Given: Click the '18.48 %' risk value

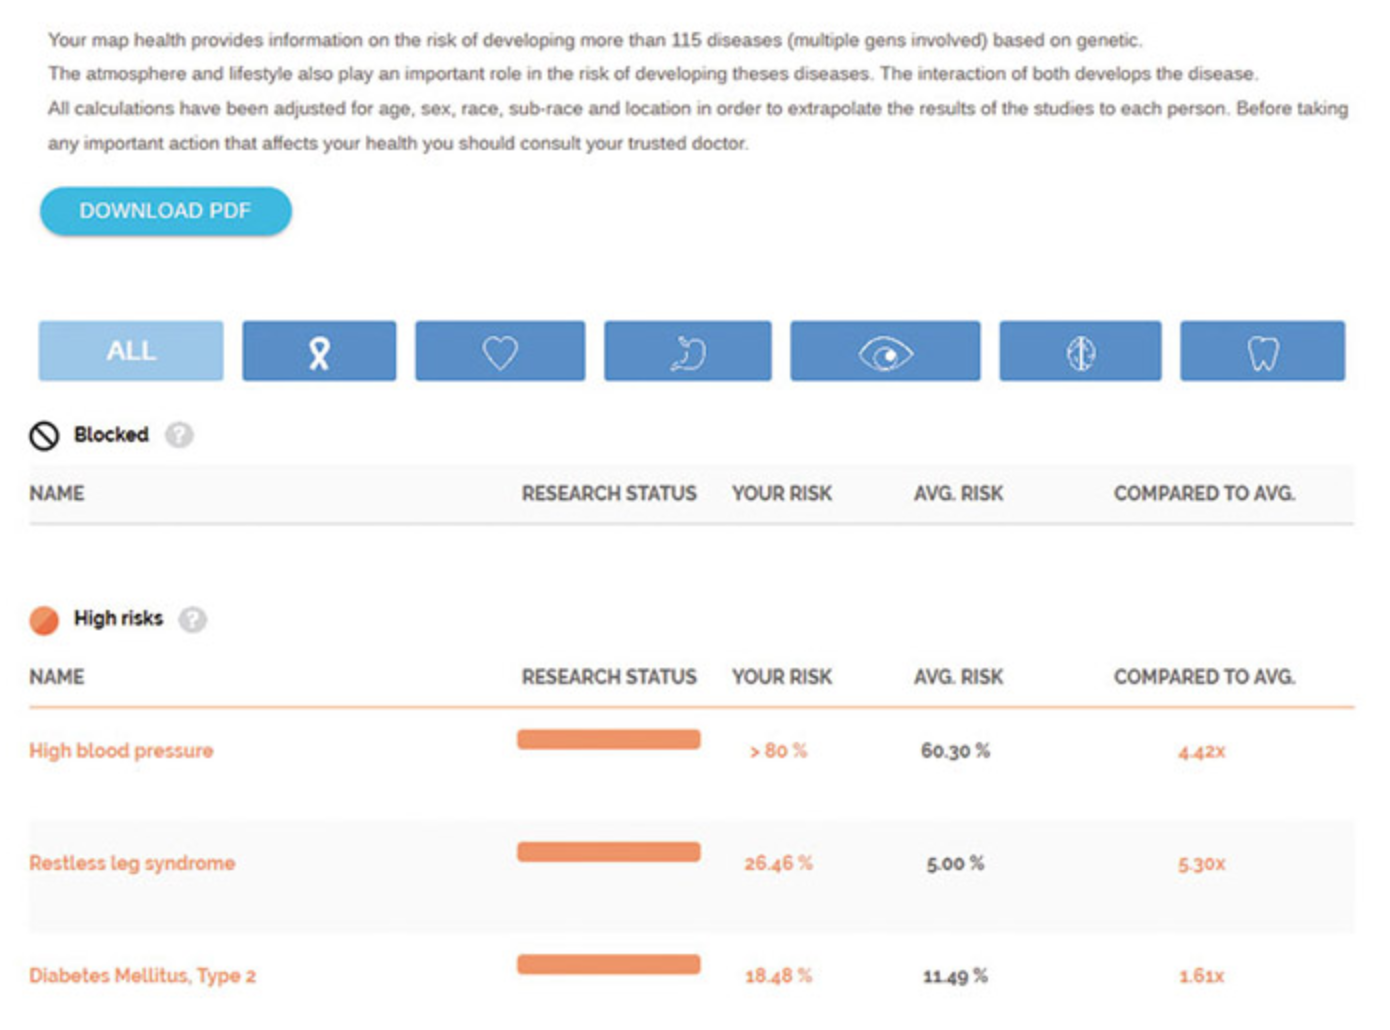Looking at the screenshot, I should tap(778, 976).
